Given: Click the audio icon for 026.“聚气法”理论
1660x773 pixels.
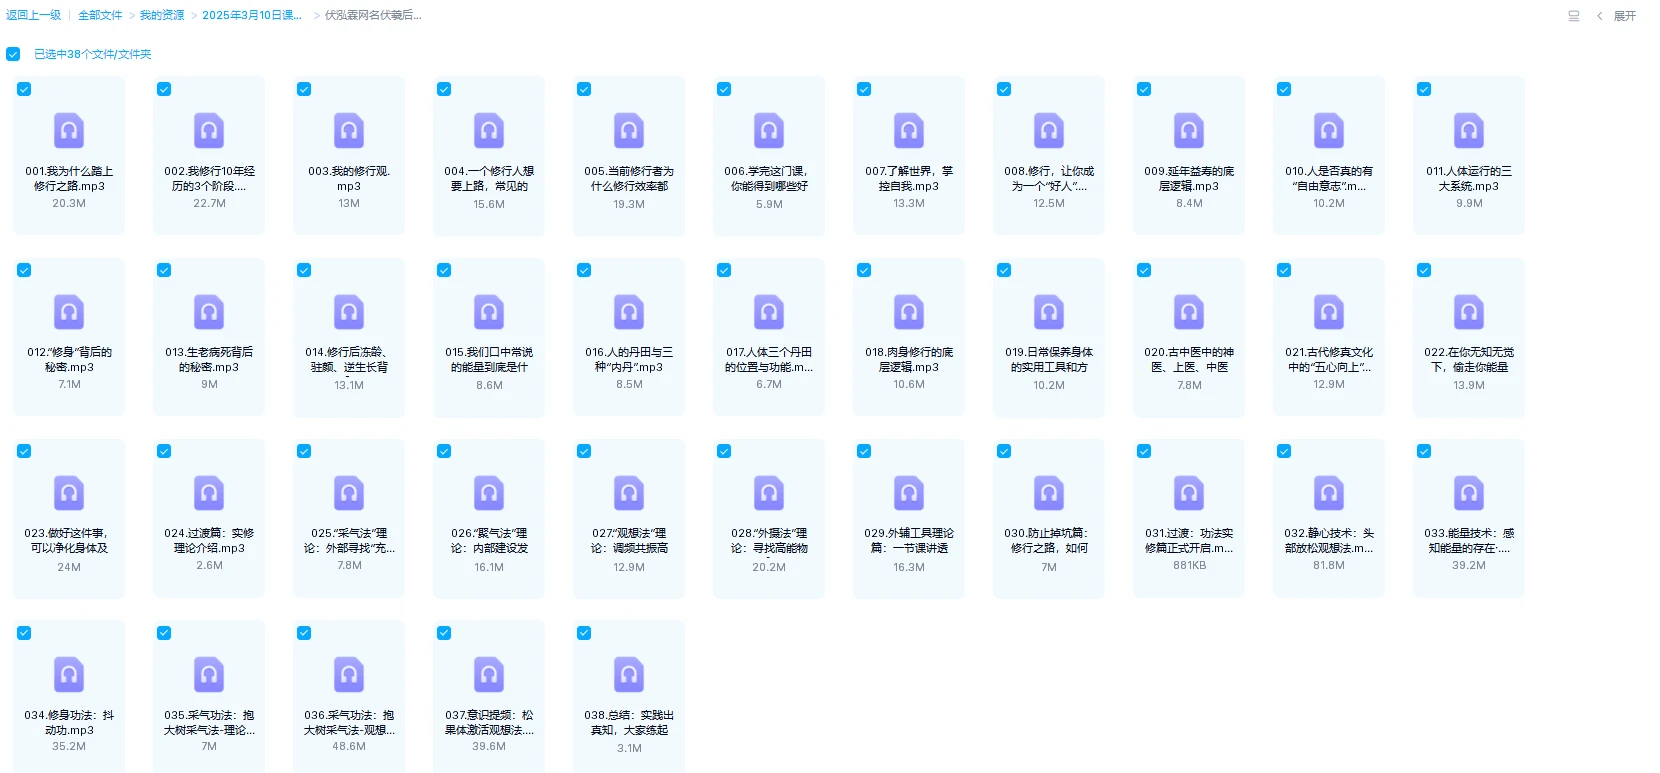Looking at the screenshot, I should 489,493.
